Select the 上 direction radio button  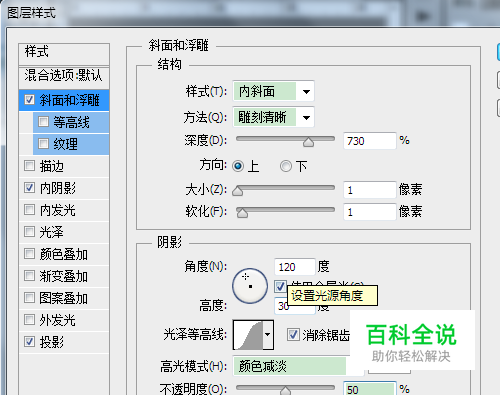tap(238, 166)
